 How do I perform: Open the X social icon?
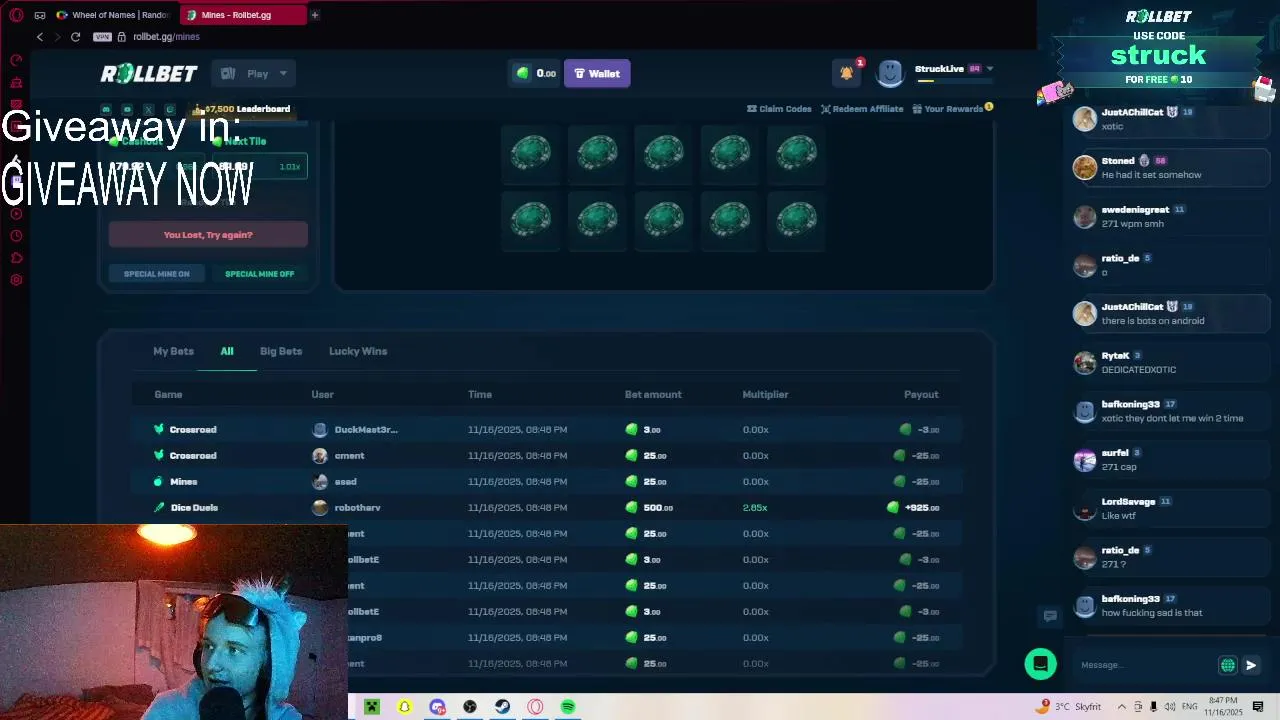(148, 109)
